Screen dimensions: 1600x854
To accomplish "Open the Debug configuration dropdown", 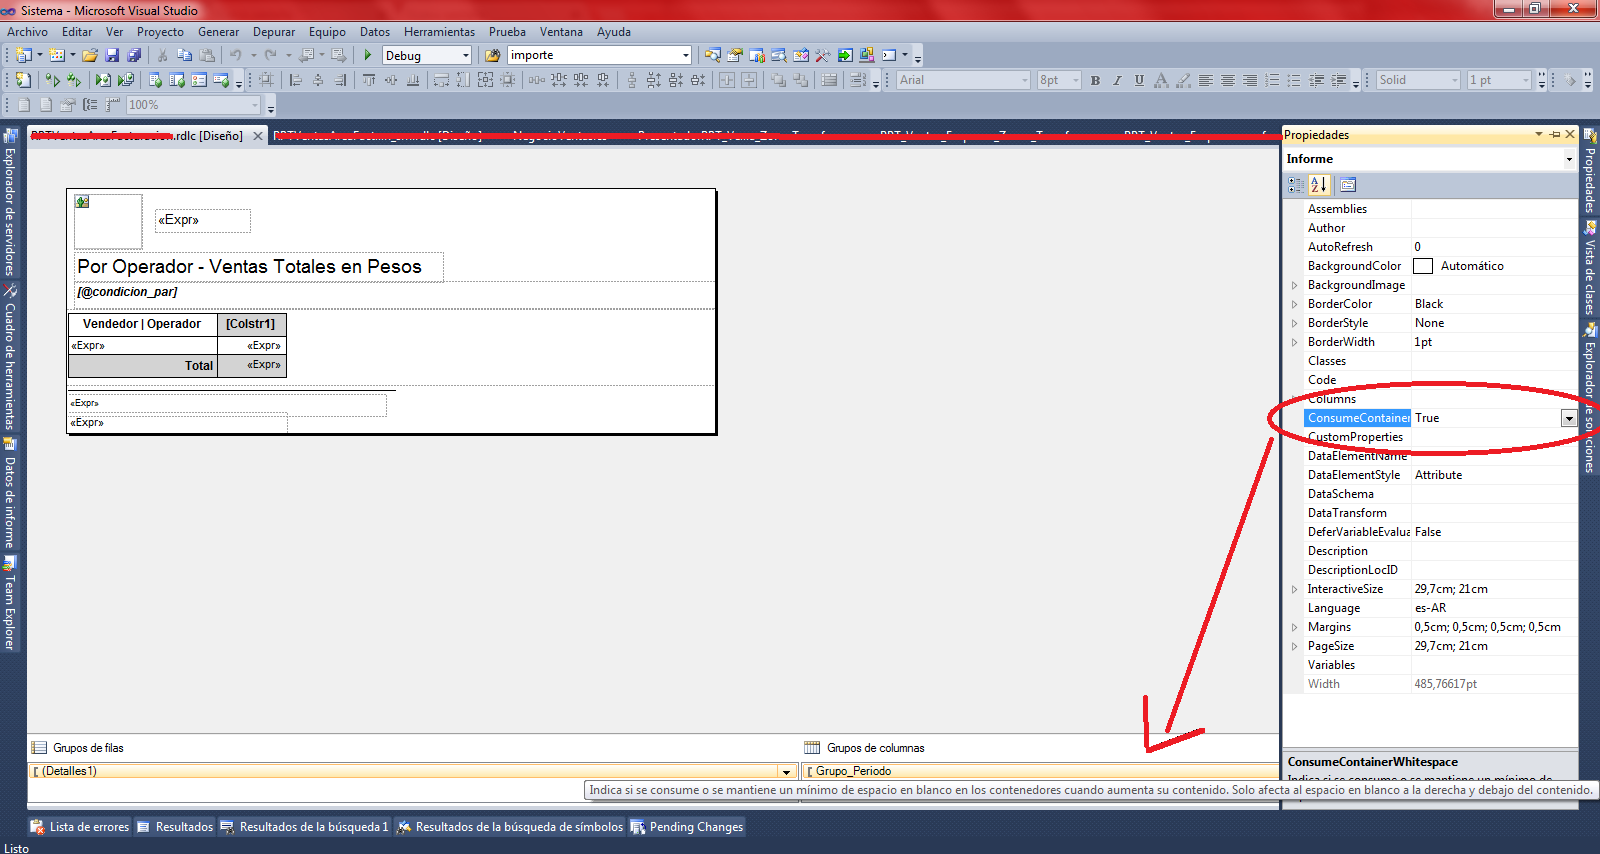I will 466,56.
